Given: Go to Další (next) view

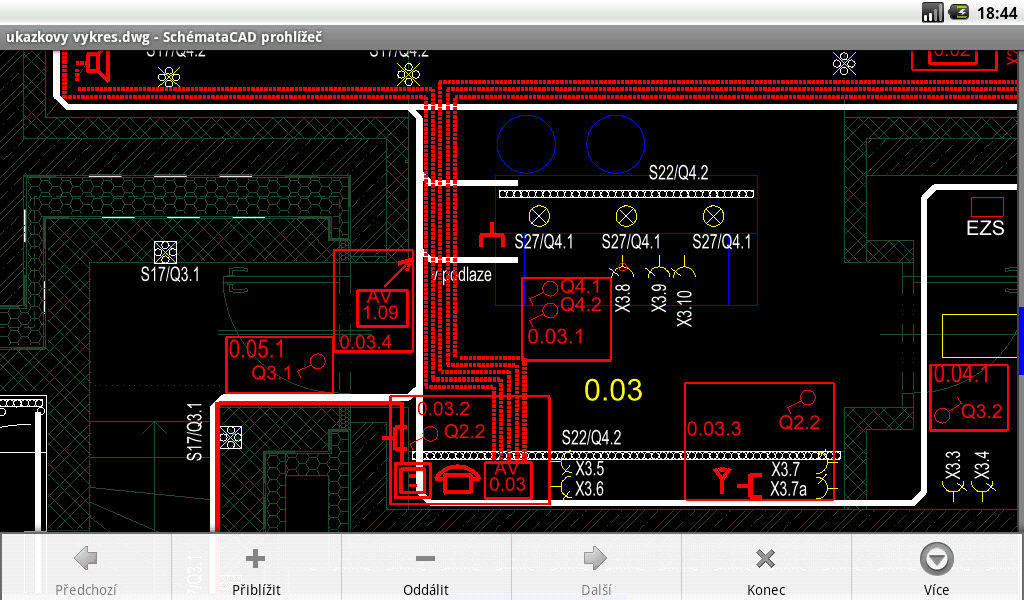Looking at the screenshot, I should coord(596,567).
